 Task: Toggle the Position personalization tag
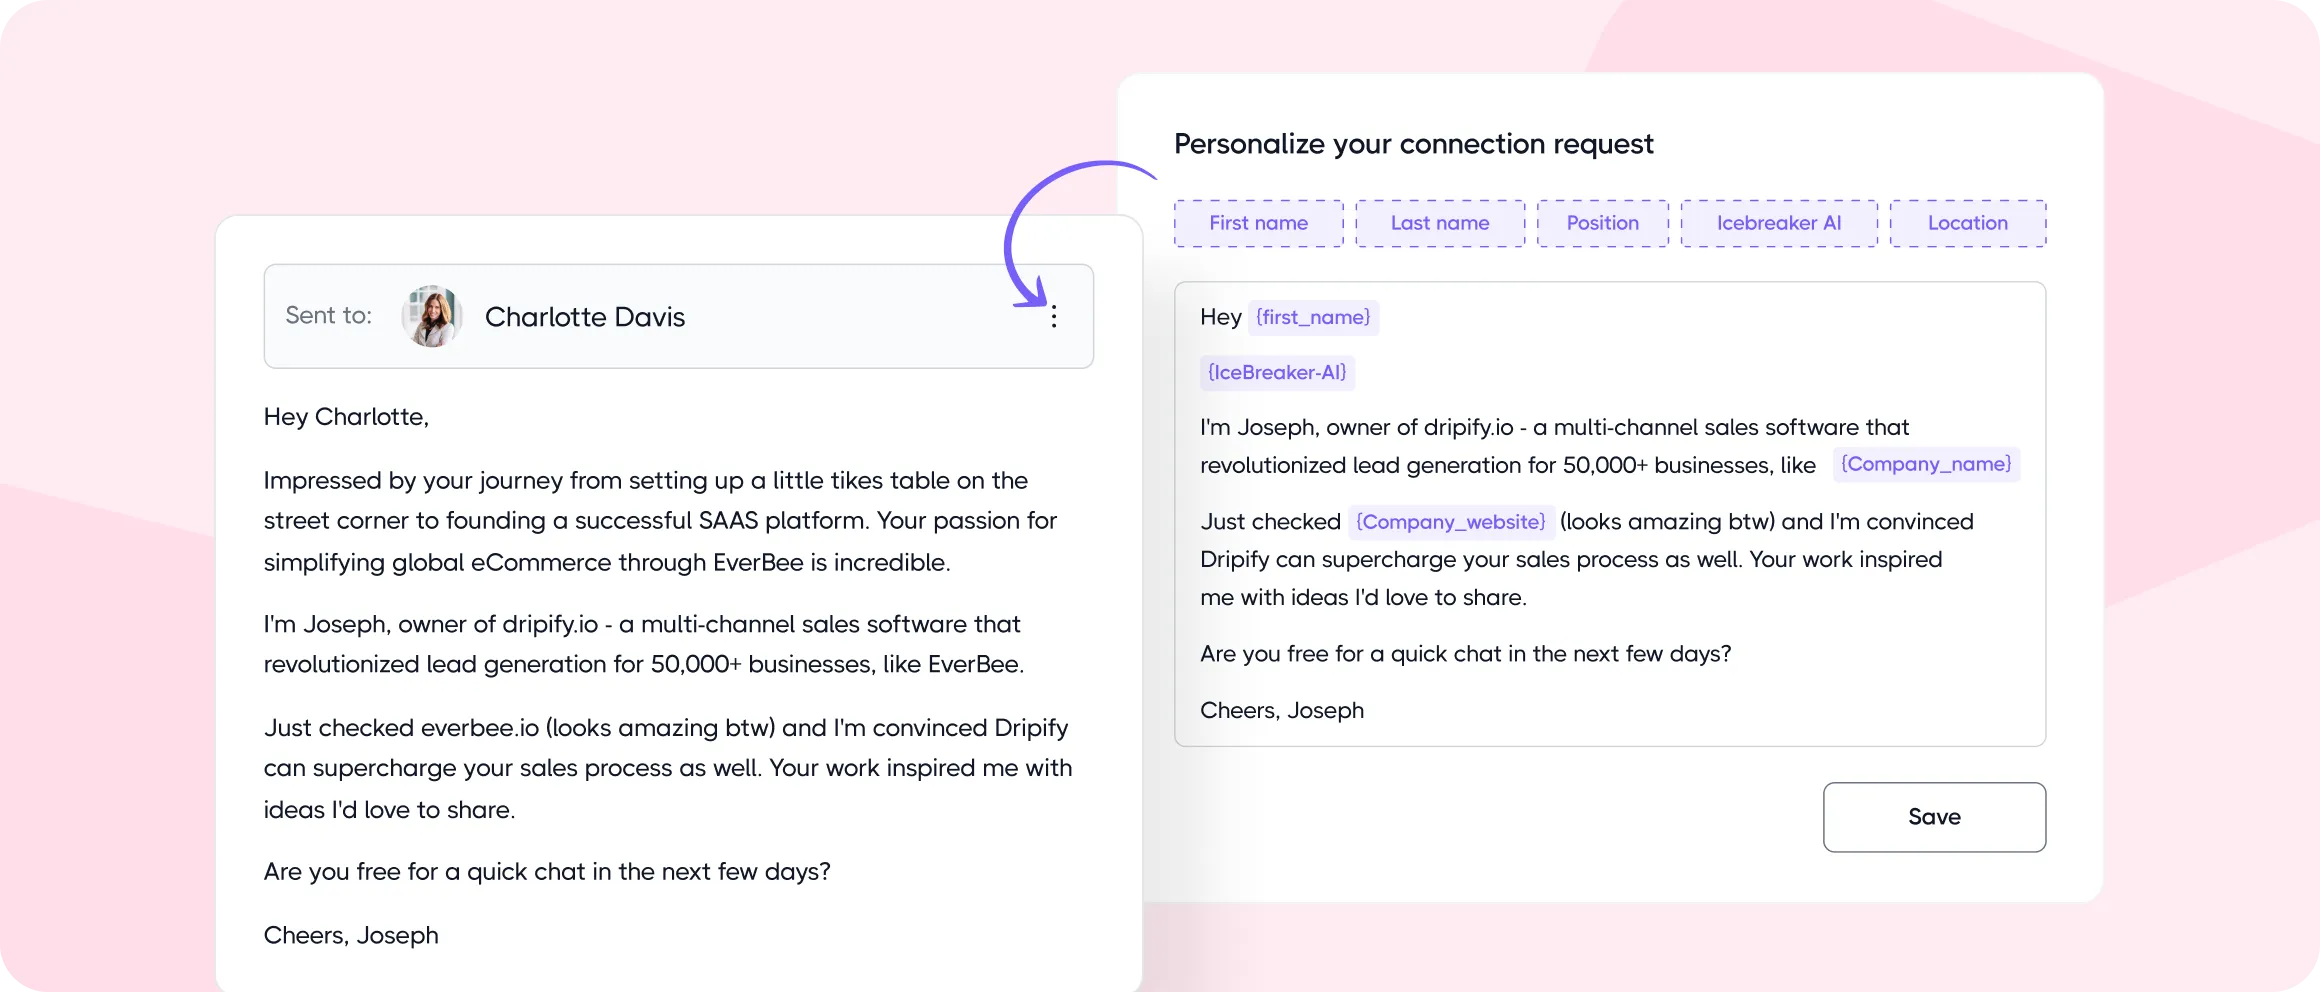[x=1602, y=223]
